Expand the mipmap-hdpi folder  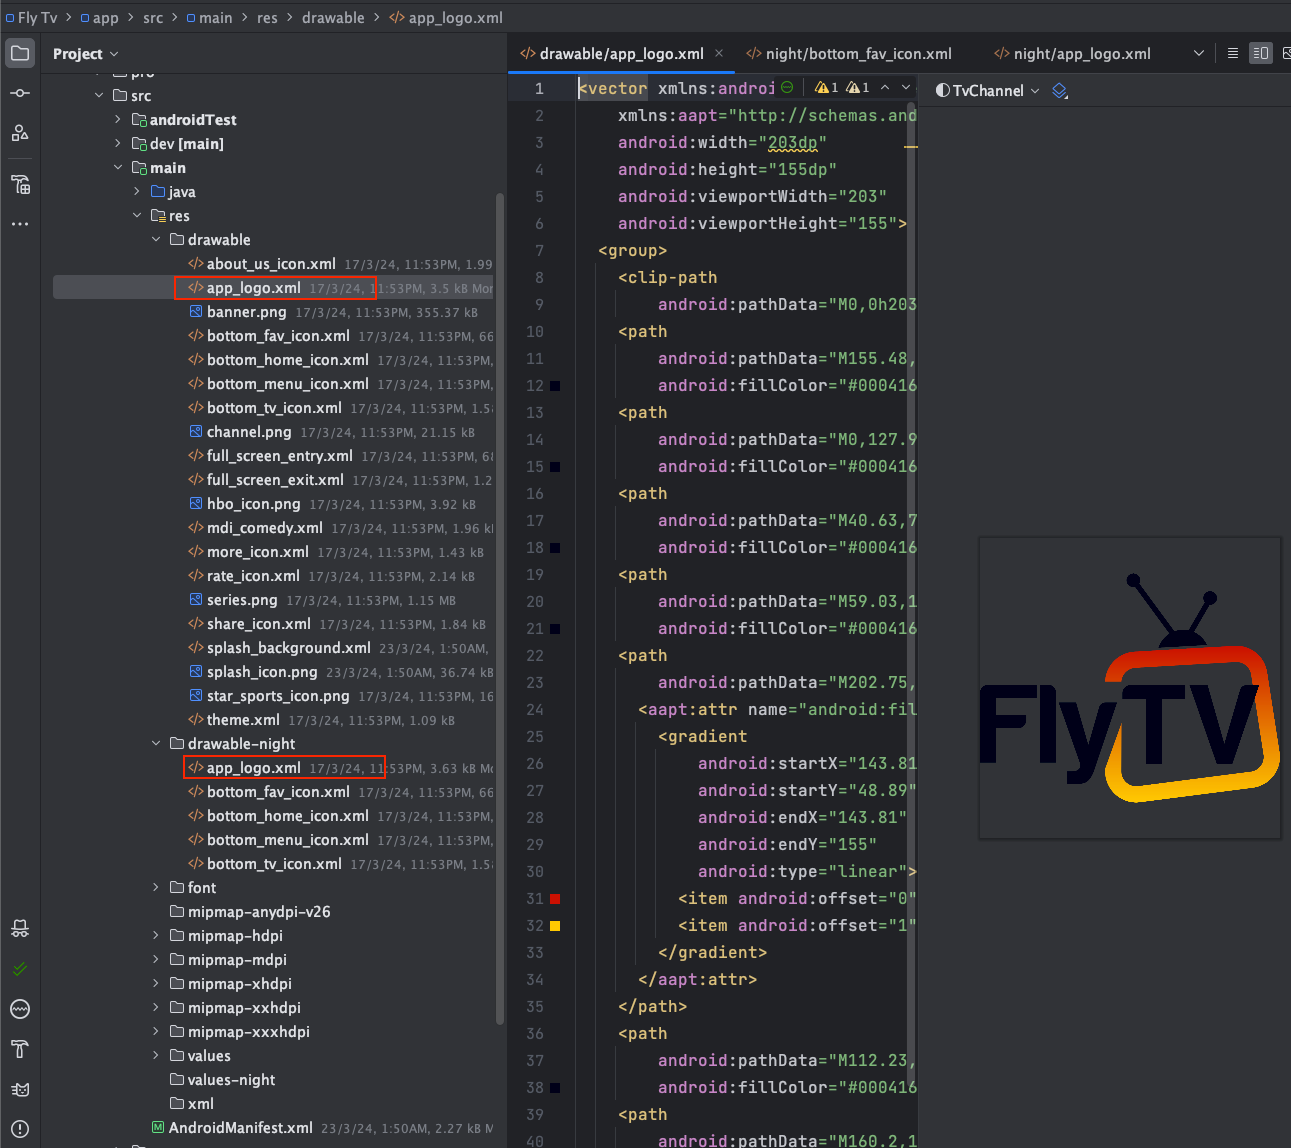156,936
